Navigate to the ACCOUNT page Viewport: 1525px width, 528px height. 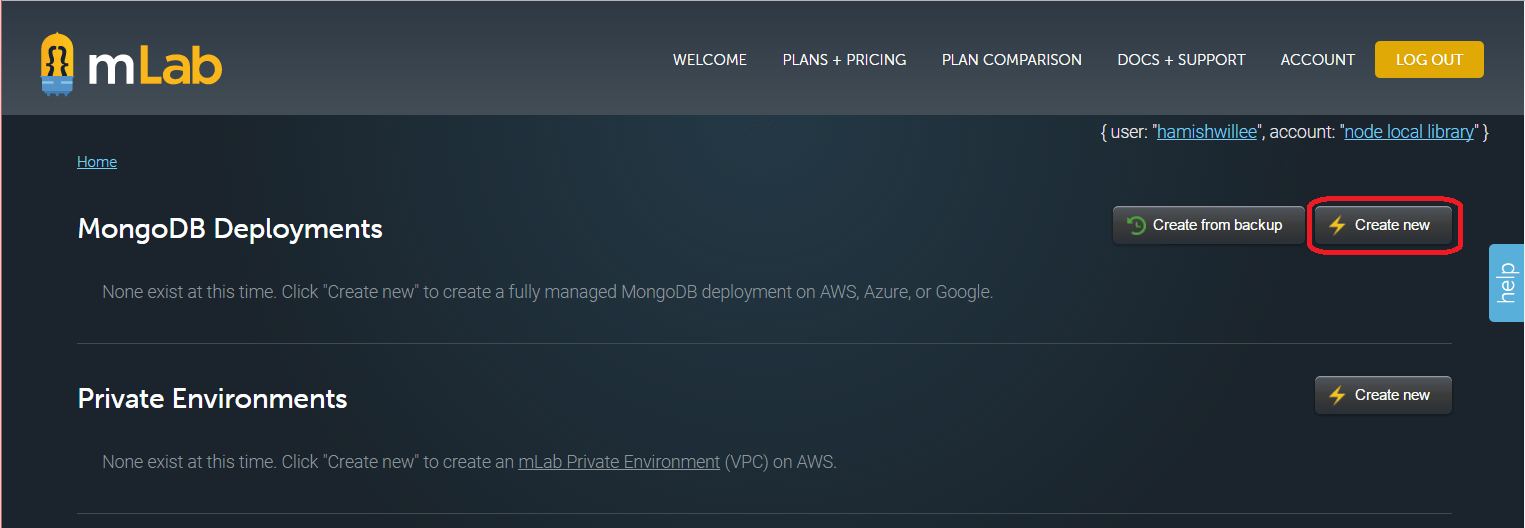[x=1317, y=60]
